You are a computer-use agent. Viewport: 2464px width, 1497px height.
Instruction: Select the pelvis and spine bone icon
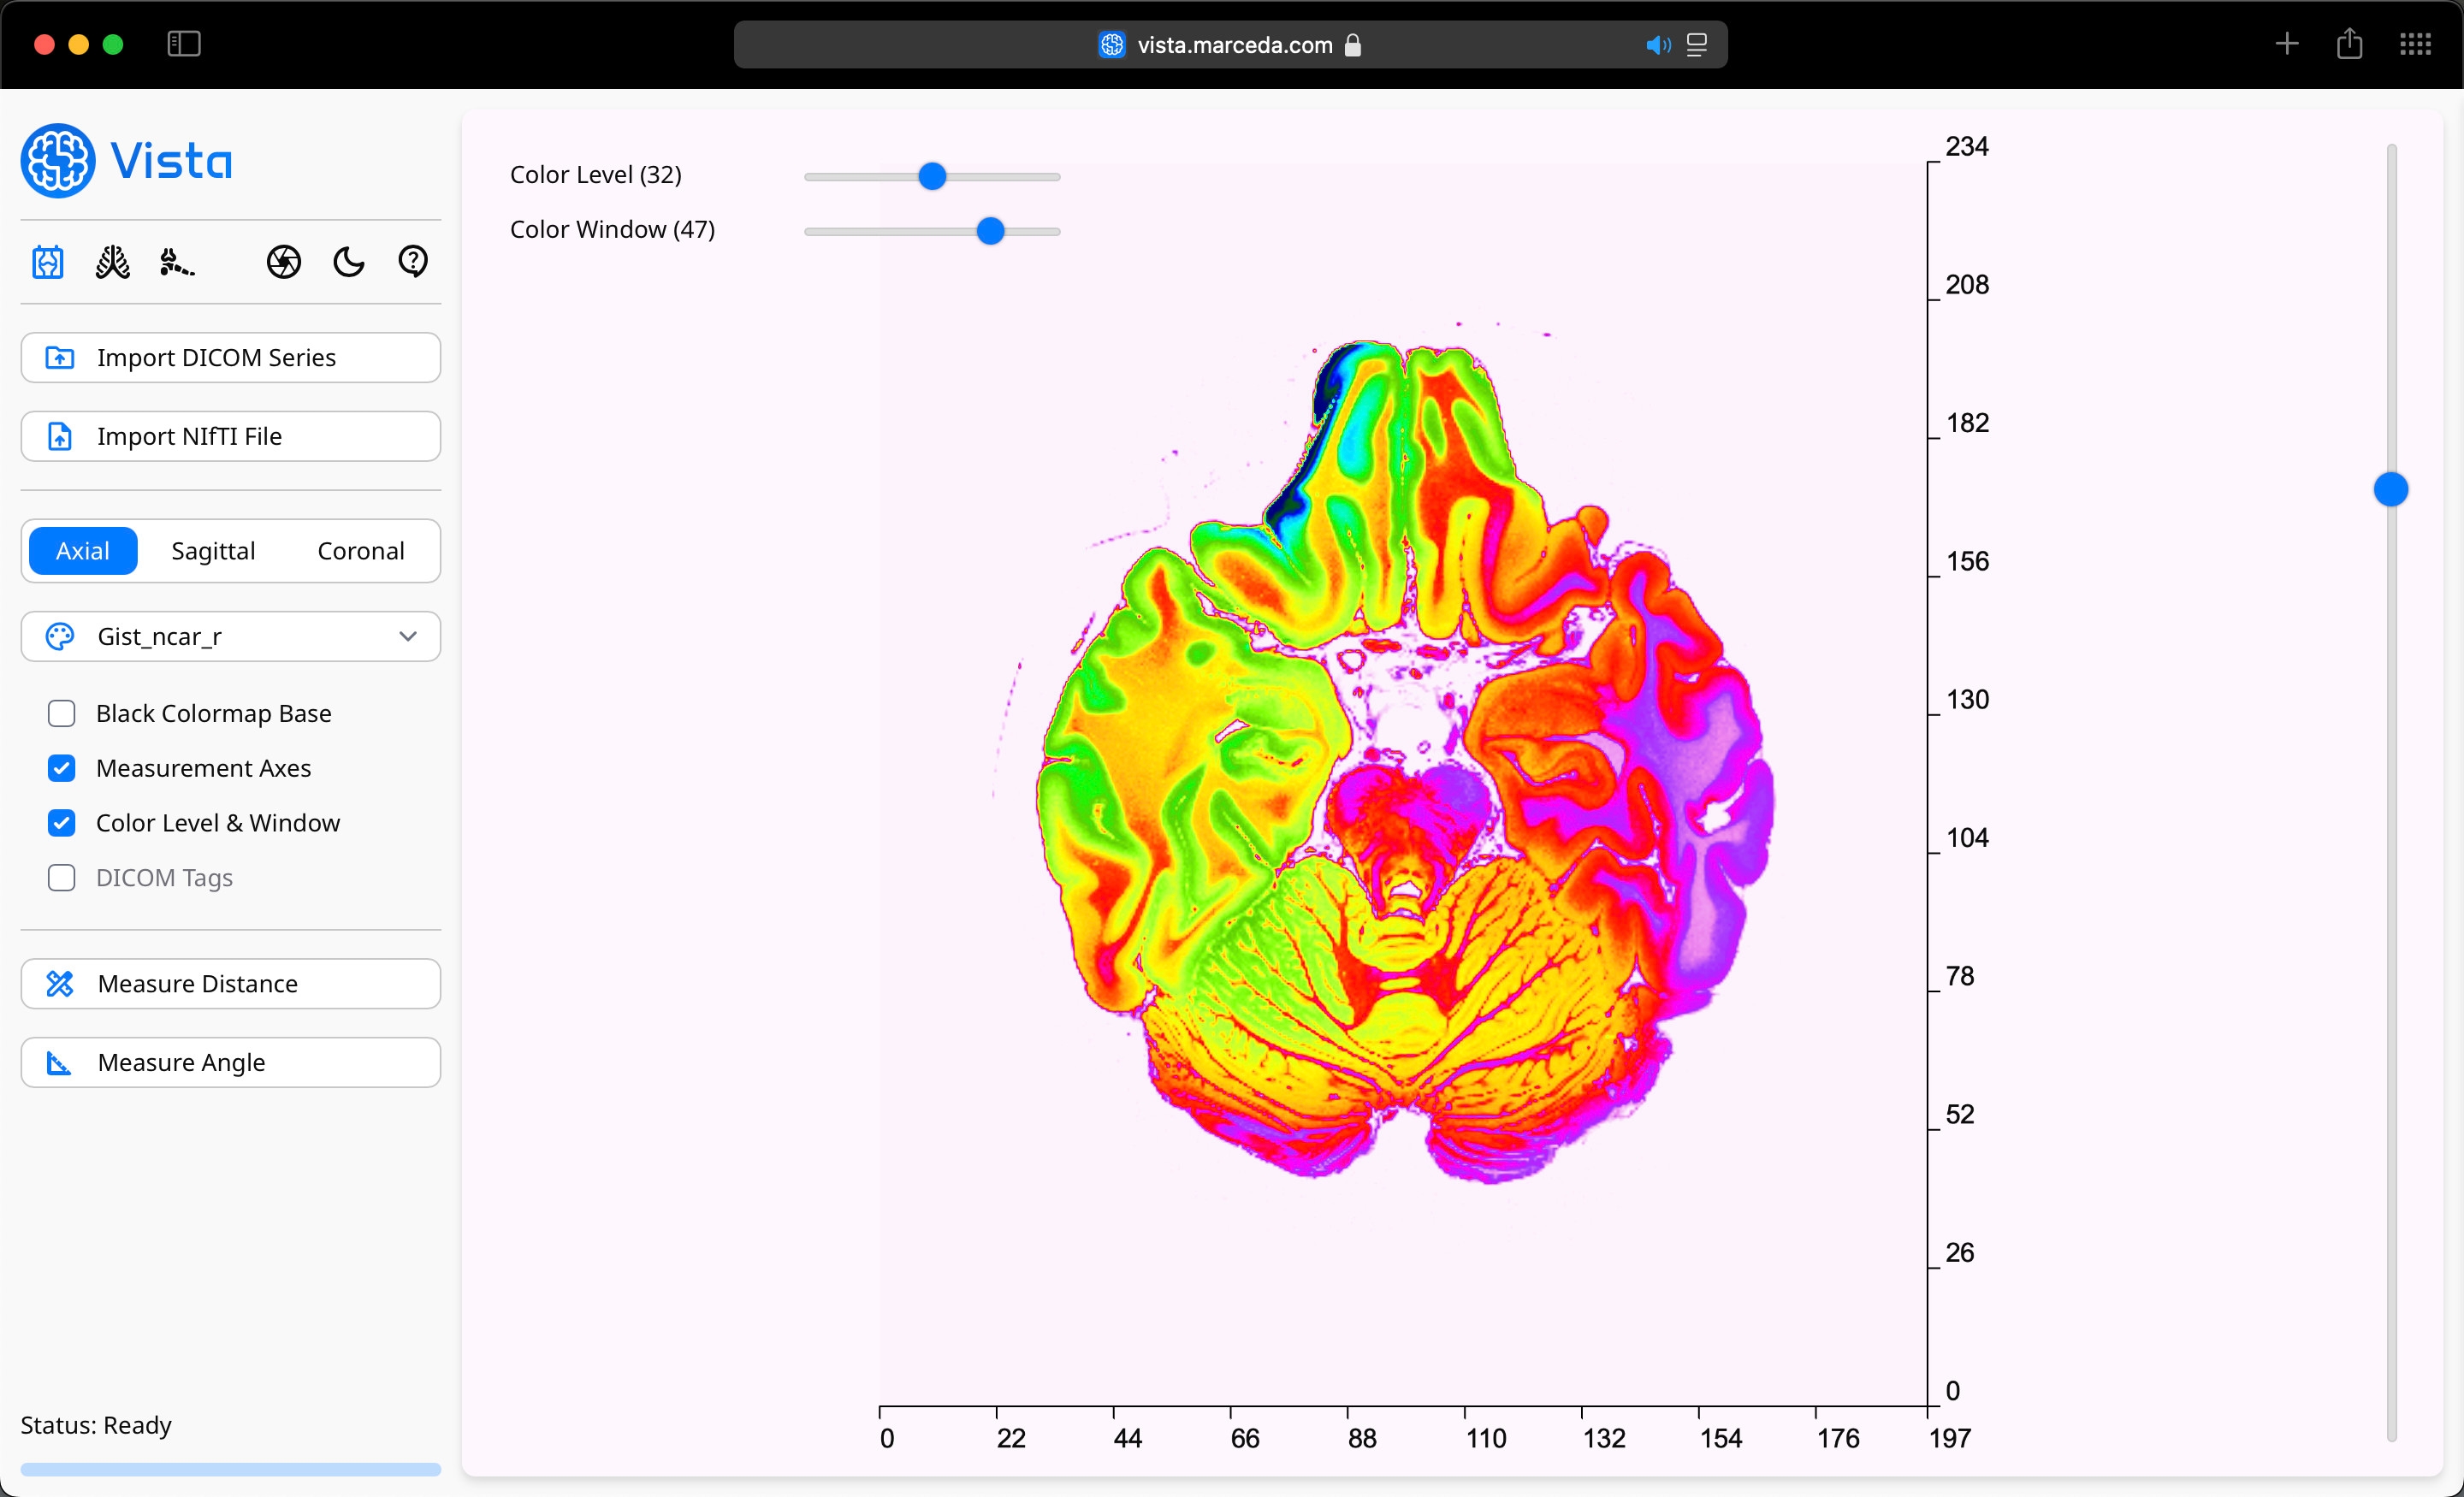tap(177, 262)
